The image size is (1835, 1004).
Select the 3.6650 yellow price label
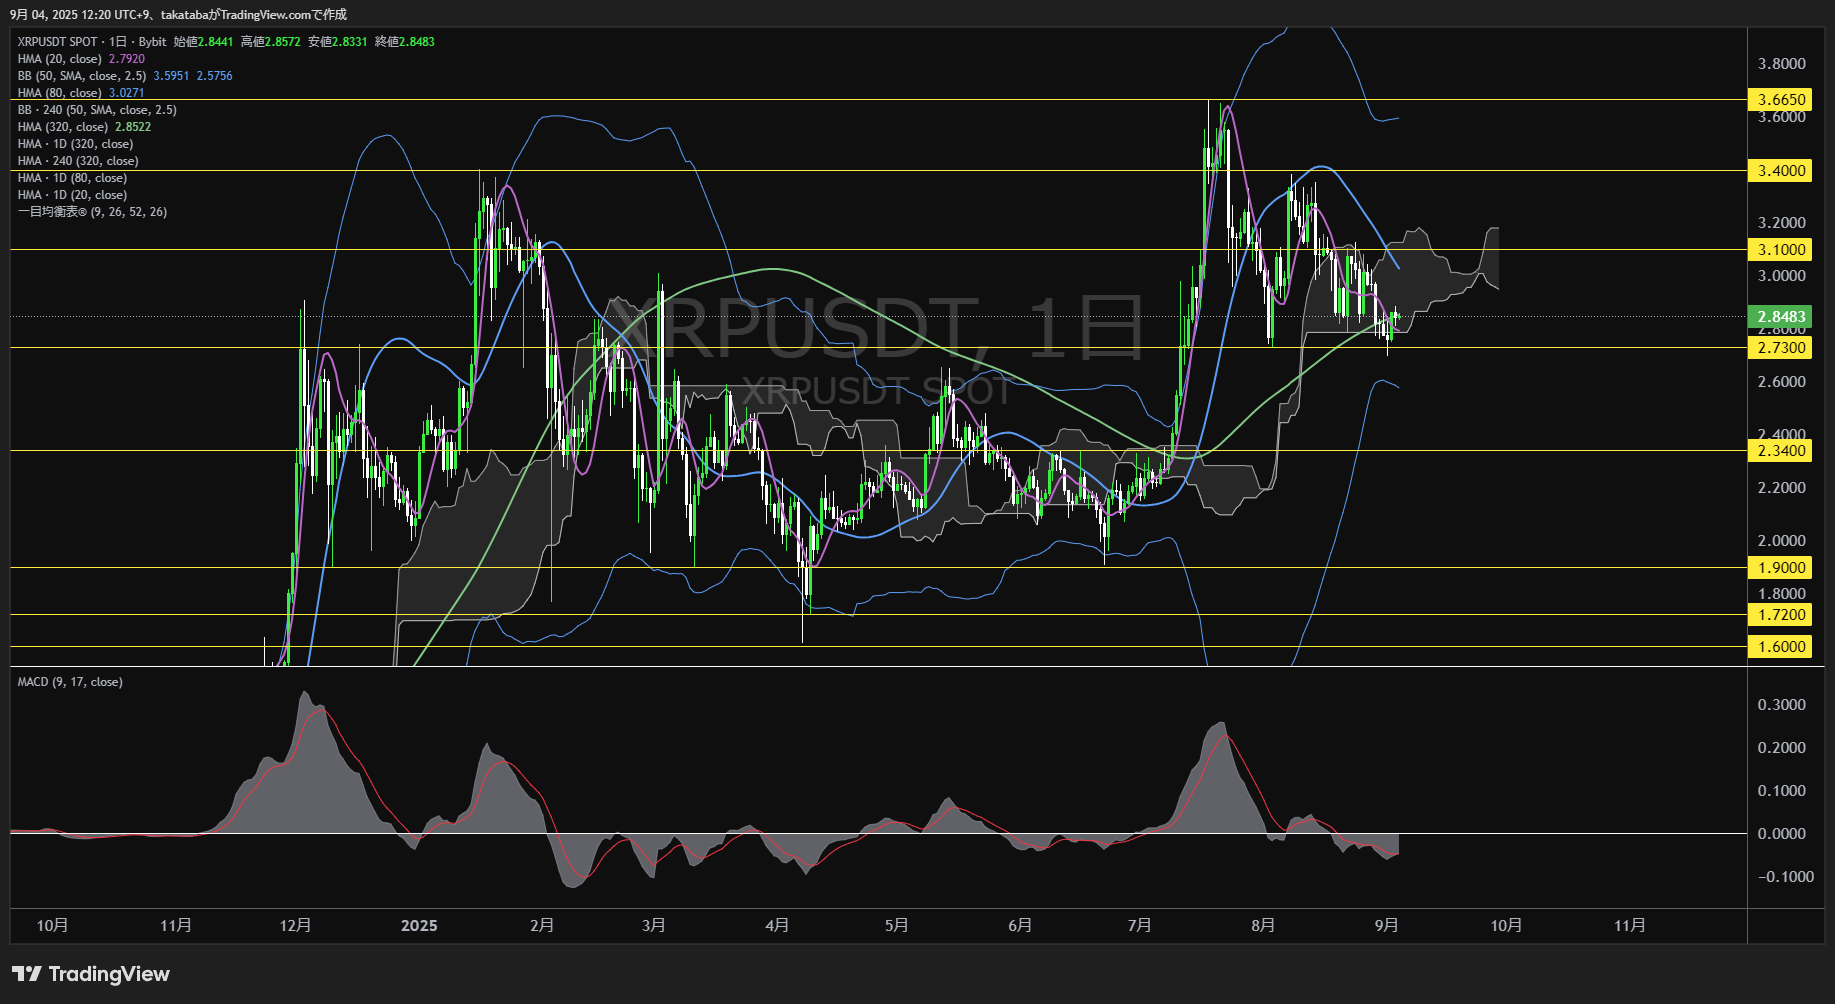click(1781, 99)
